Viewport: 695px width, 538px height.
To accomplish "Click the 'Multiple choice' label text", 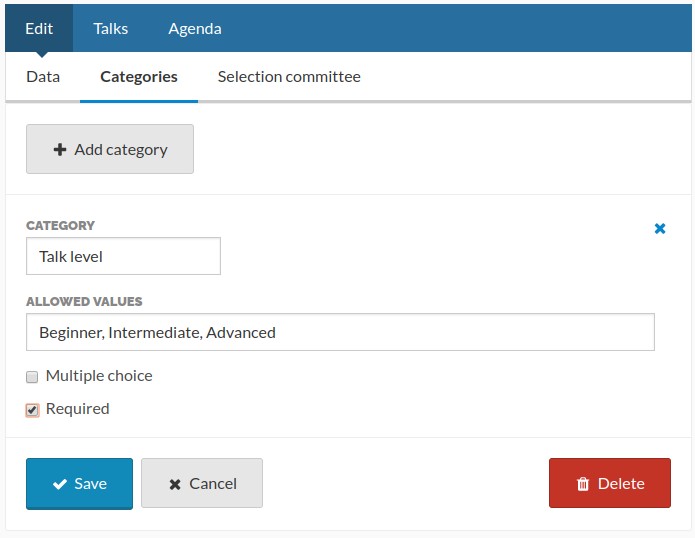I will coord(99,376).
